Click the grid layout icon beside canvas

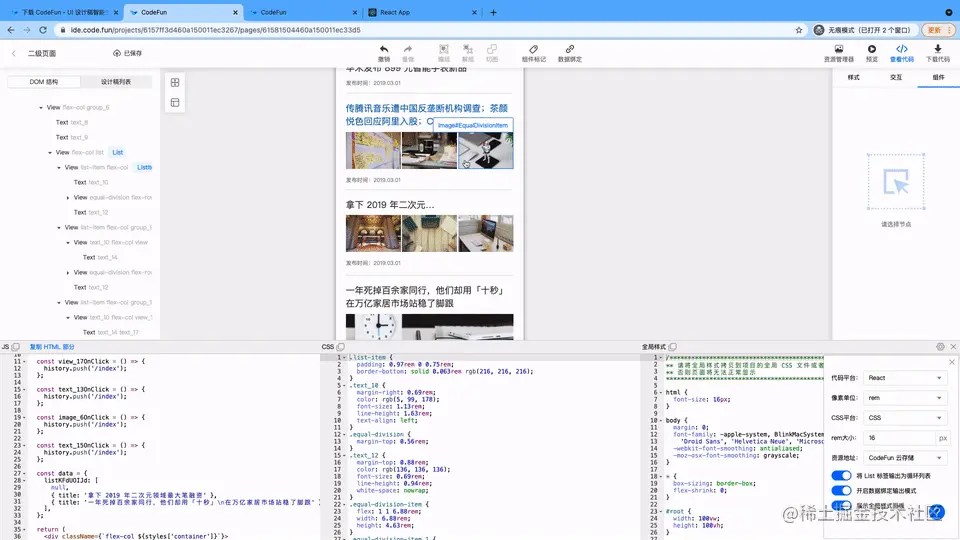[x=175, y=83]
